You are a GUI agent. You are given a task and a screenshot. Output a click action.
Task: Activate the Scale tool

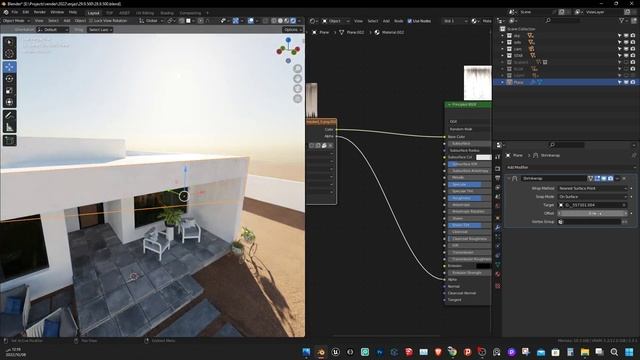click(9, 91)
